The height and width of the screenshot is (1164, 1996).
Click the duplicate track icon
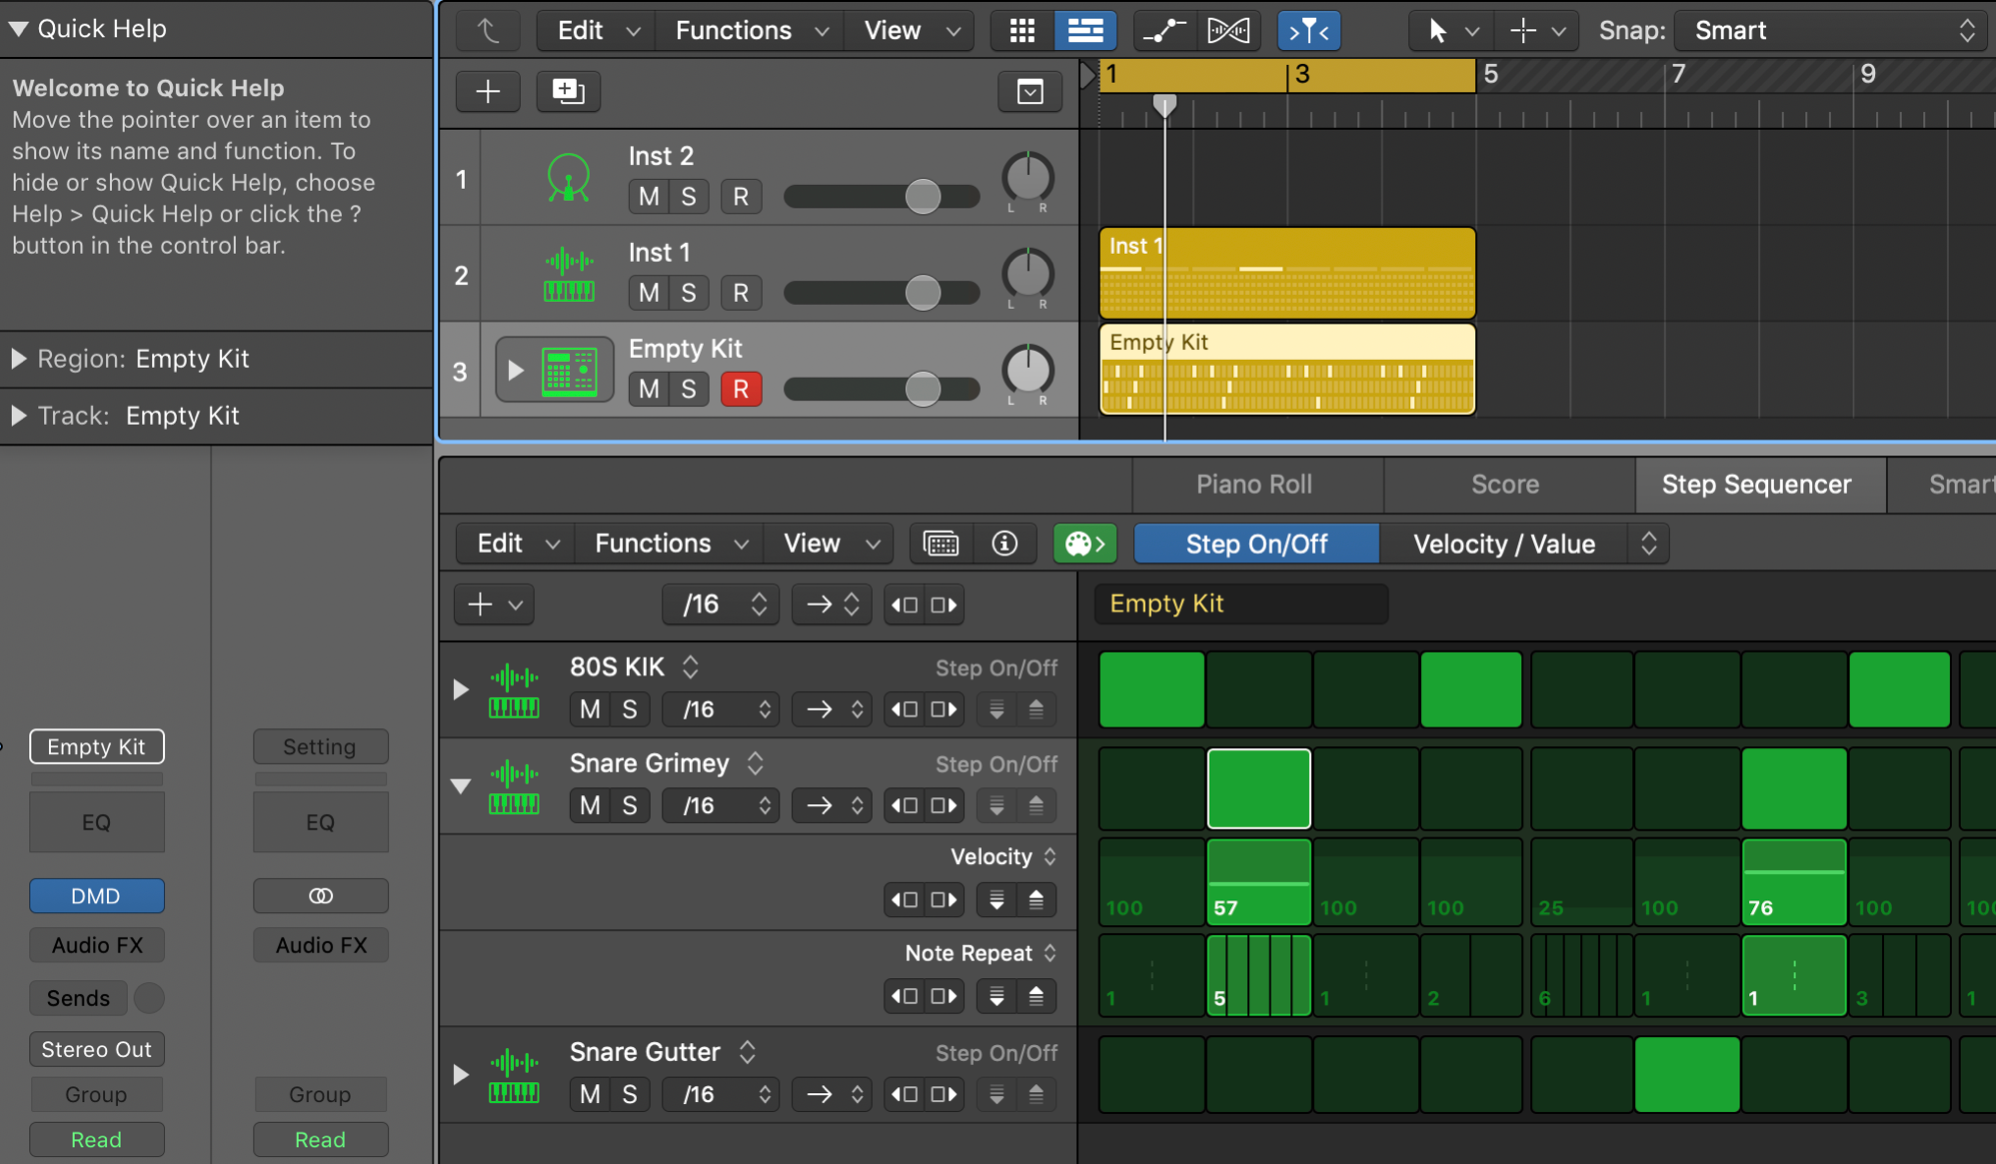click(x=568, y=91)
